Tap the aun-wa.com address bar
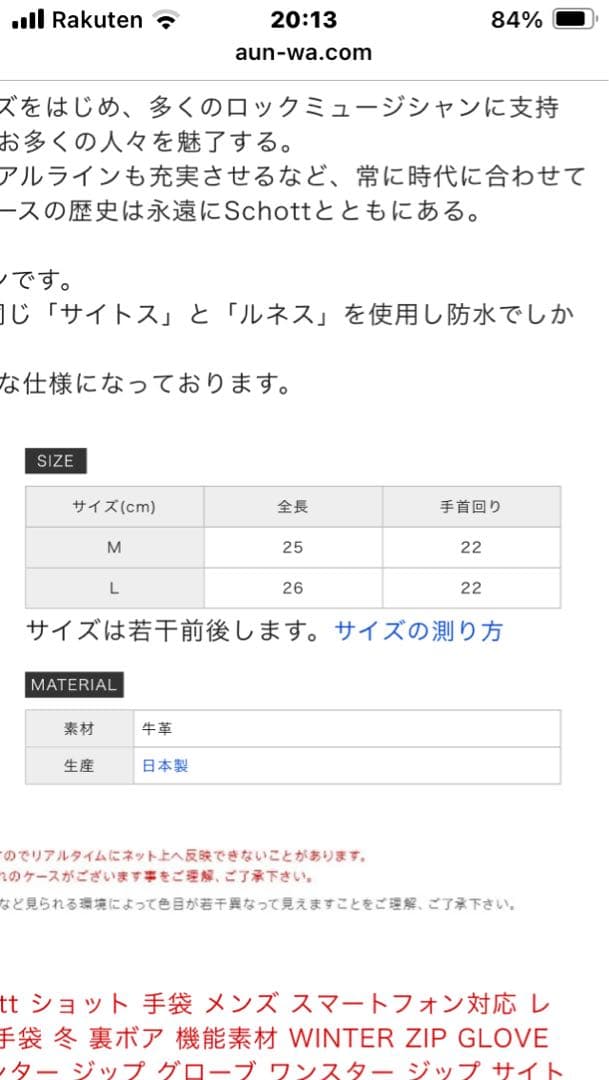609x1080 pixels. click(304, 51)
